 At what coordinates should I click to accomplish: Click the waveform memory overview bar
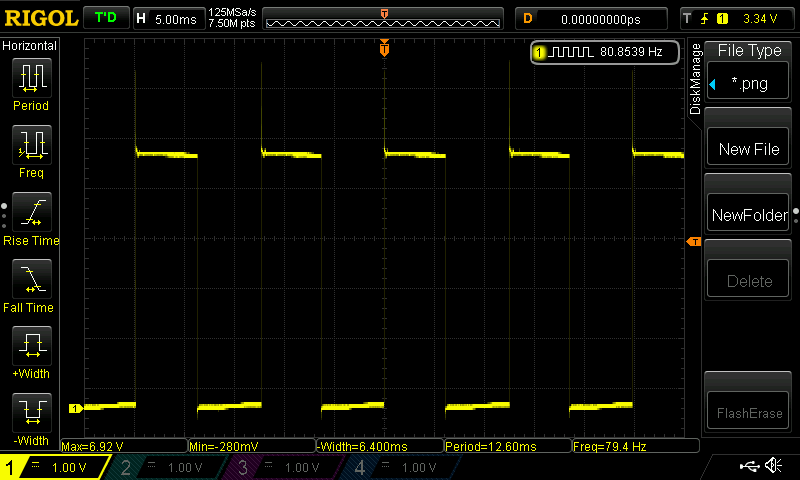tap(383, 19)
